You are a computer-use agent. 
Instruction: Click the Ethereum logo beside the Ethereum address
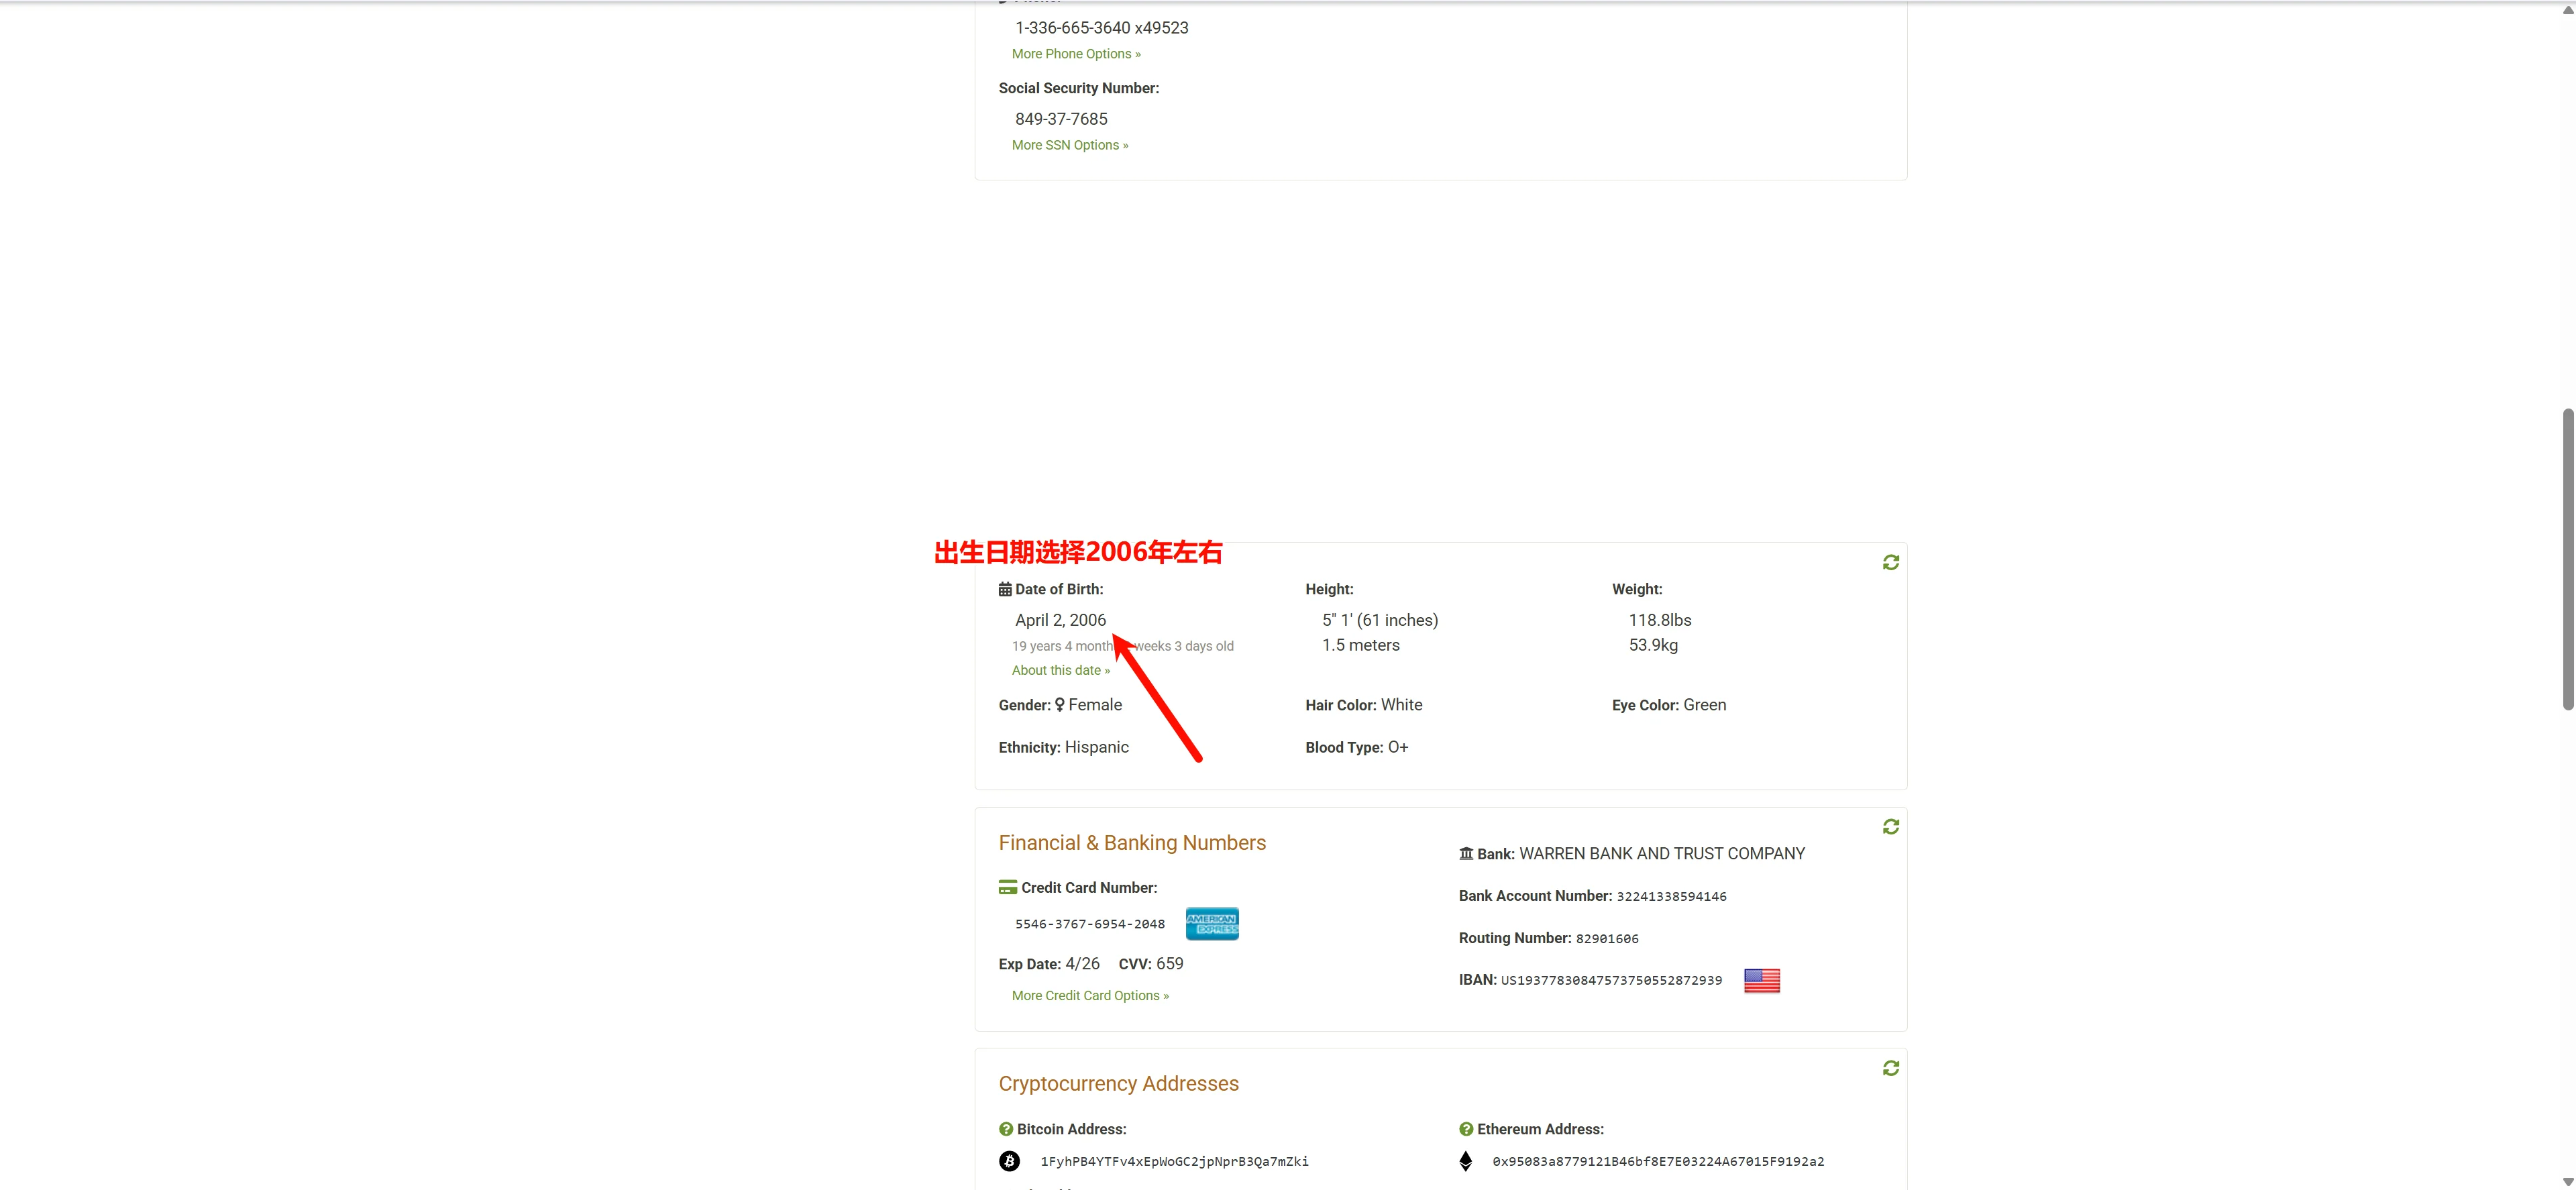[1465, 1161]
